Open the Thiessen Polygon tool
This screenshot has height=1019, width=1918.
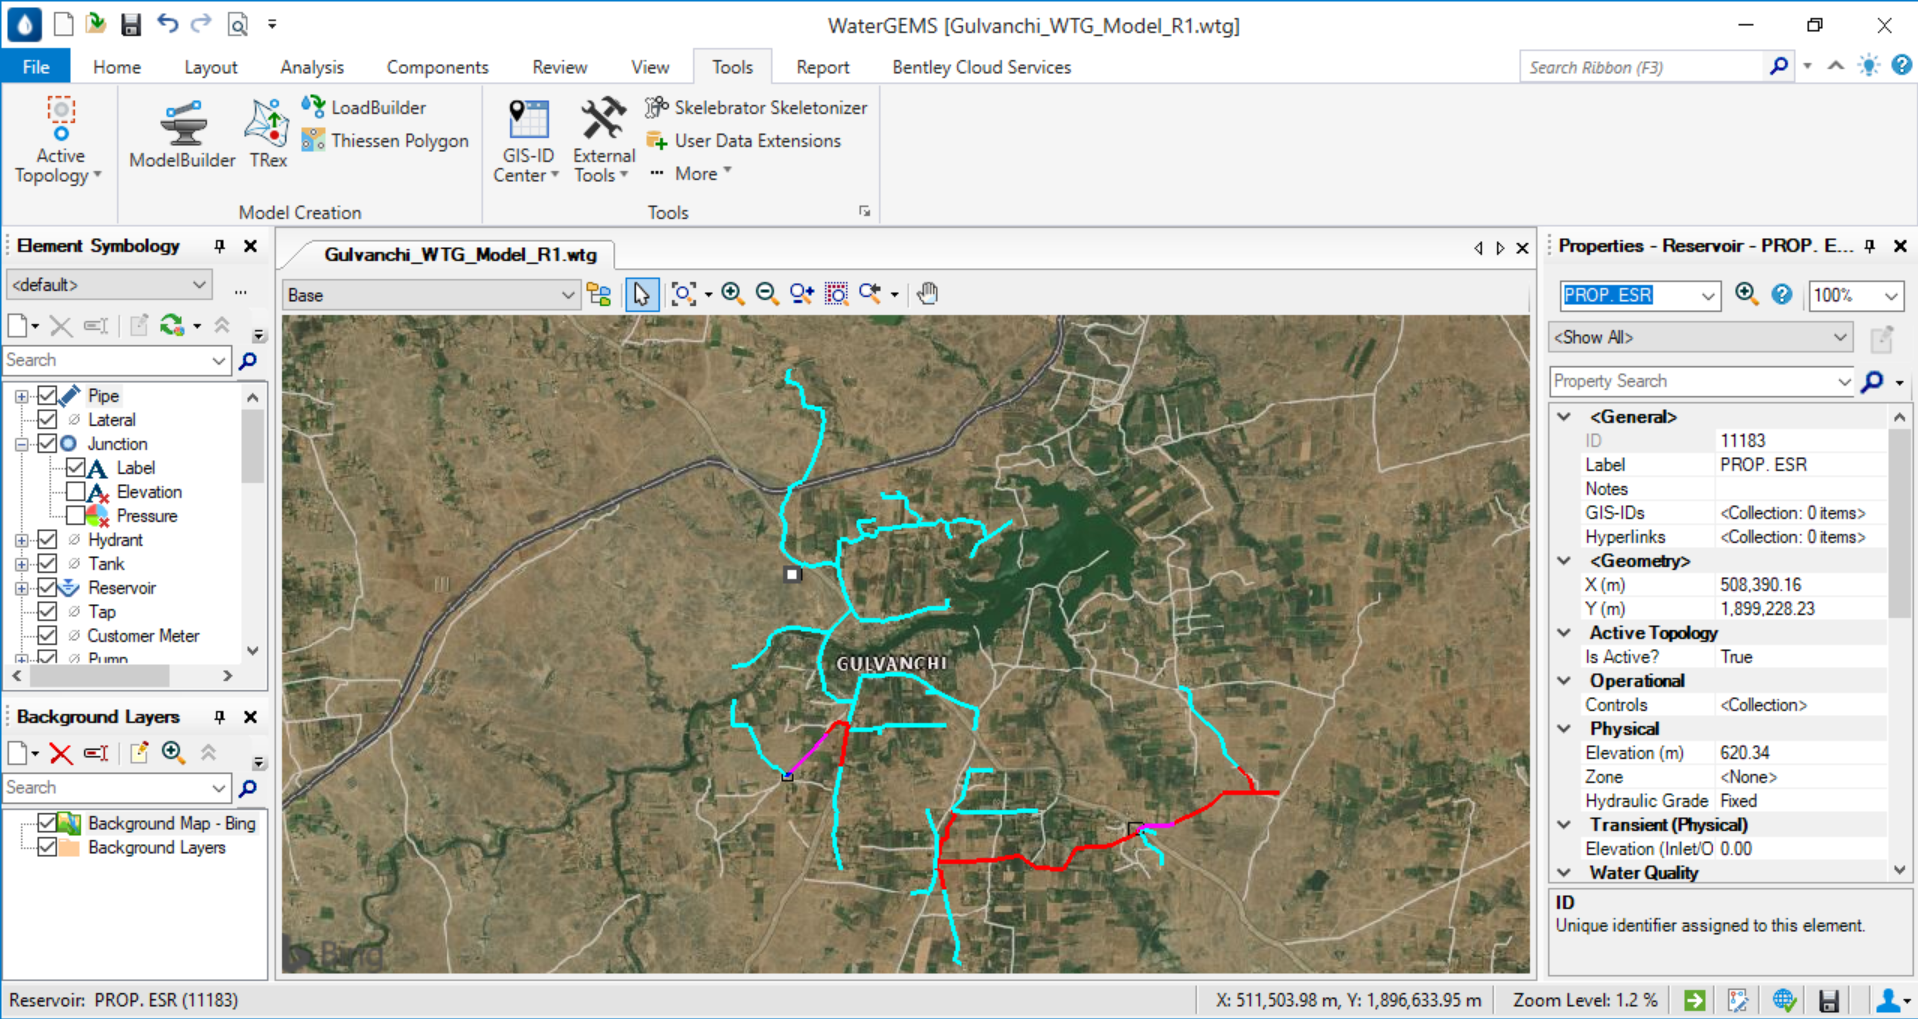[x=385, y=140]
